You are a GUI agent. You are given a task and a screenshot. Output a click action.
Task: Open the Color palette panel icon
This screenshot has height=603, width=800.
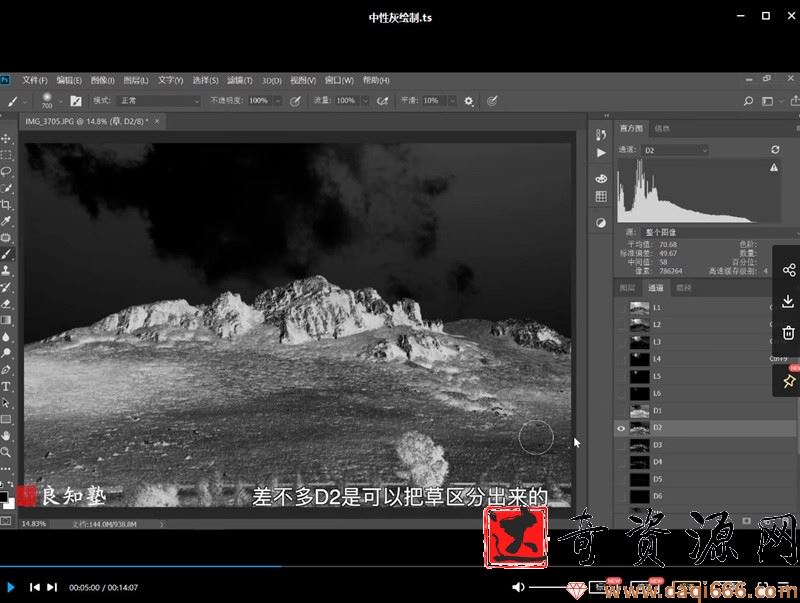(x=601, y=178)
